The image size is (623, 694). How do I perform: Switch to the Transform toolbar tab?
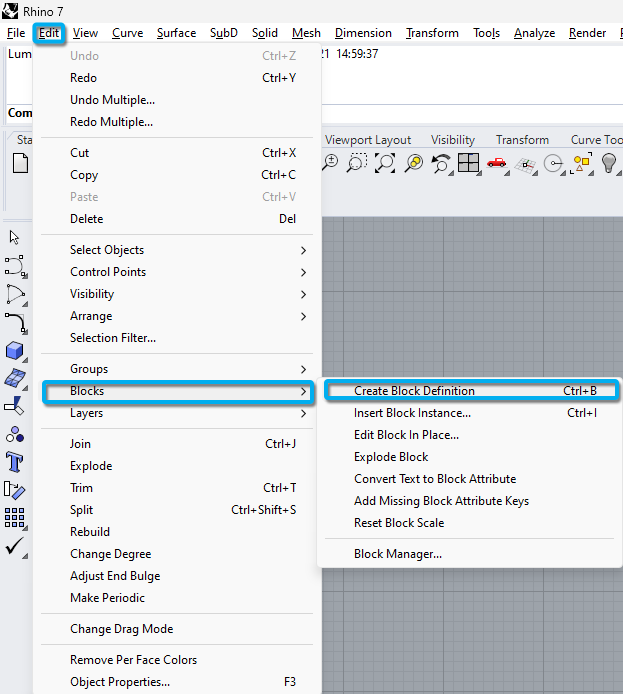(x=522, y=140)
